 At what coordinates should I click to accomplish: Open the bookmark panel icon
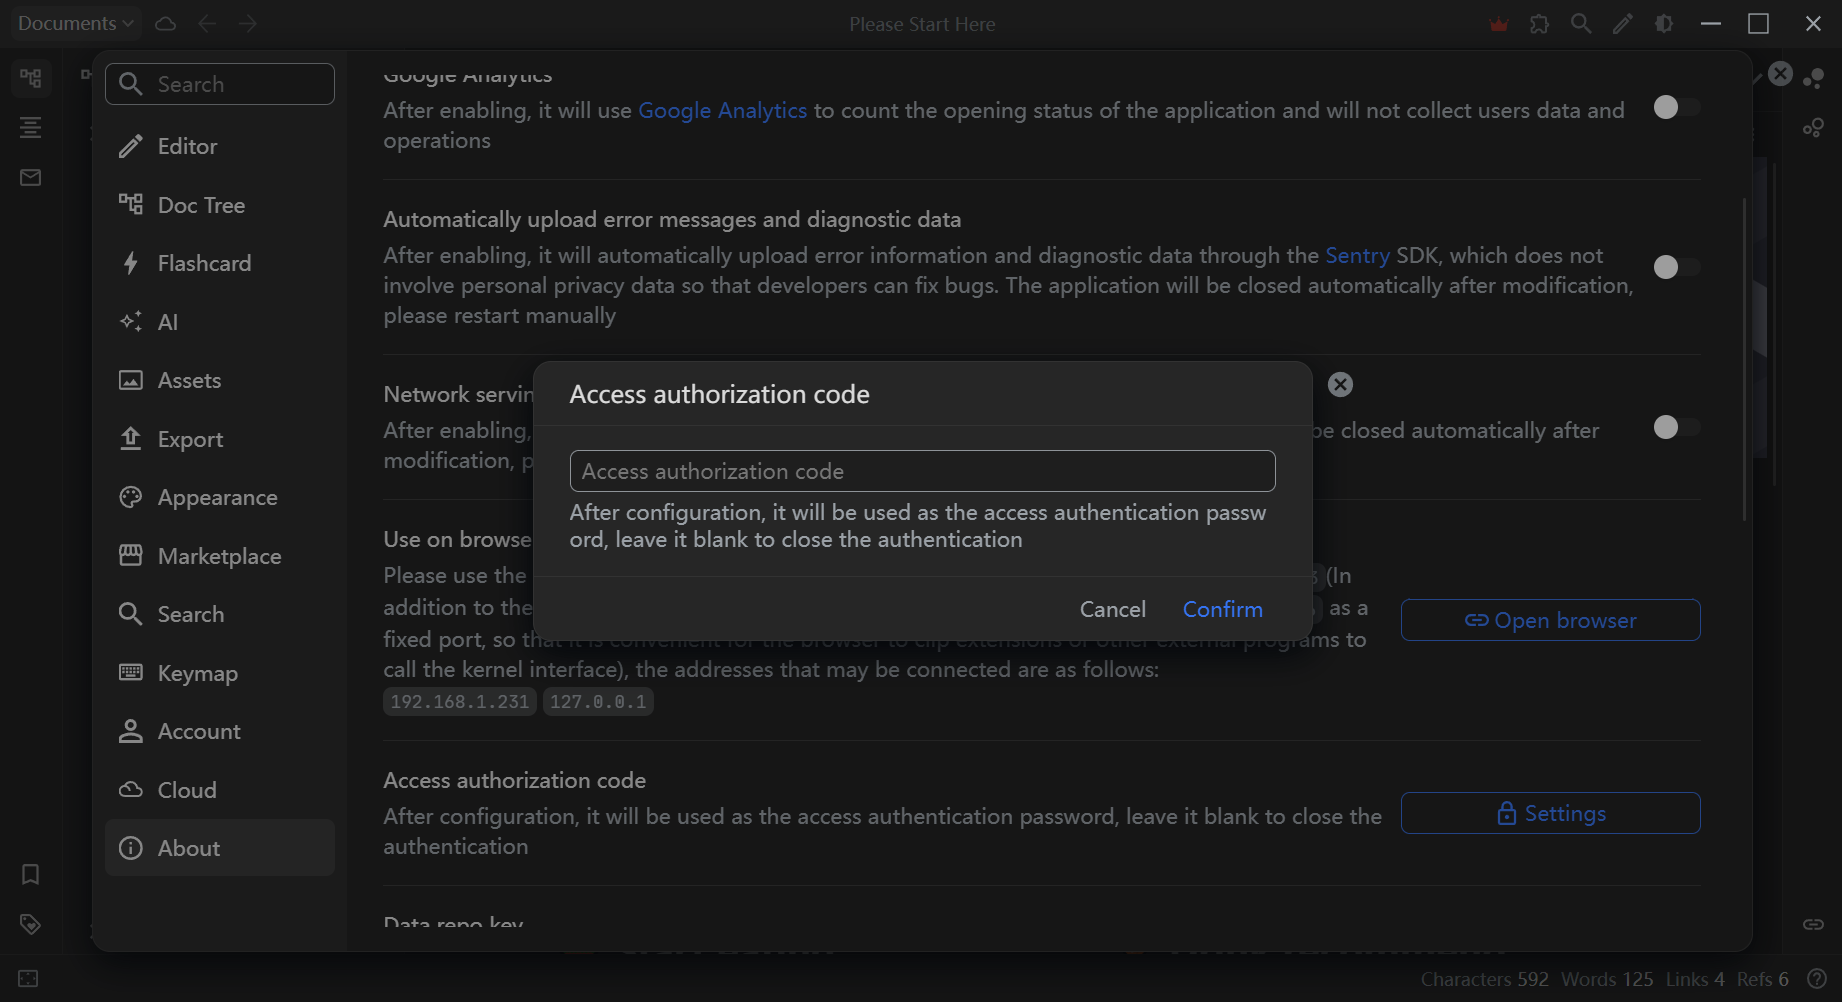coord(31,874)
